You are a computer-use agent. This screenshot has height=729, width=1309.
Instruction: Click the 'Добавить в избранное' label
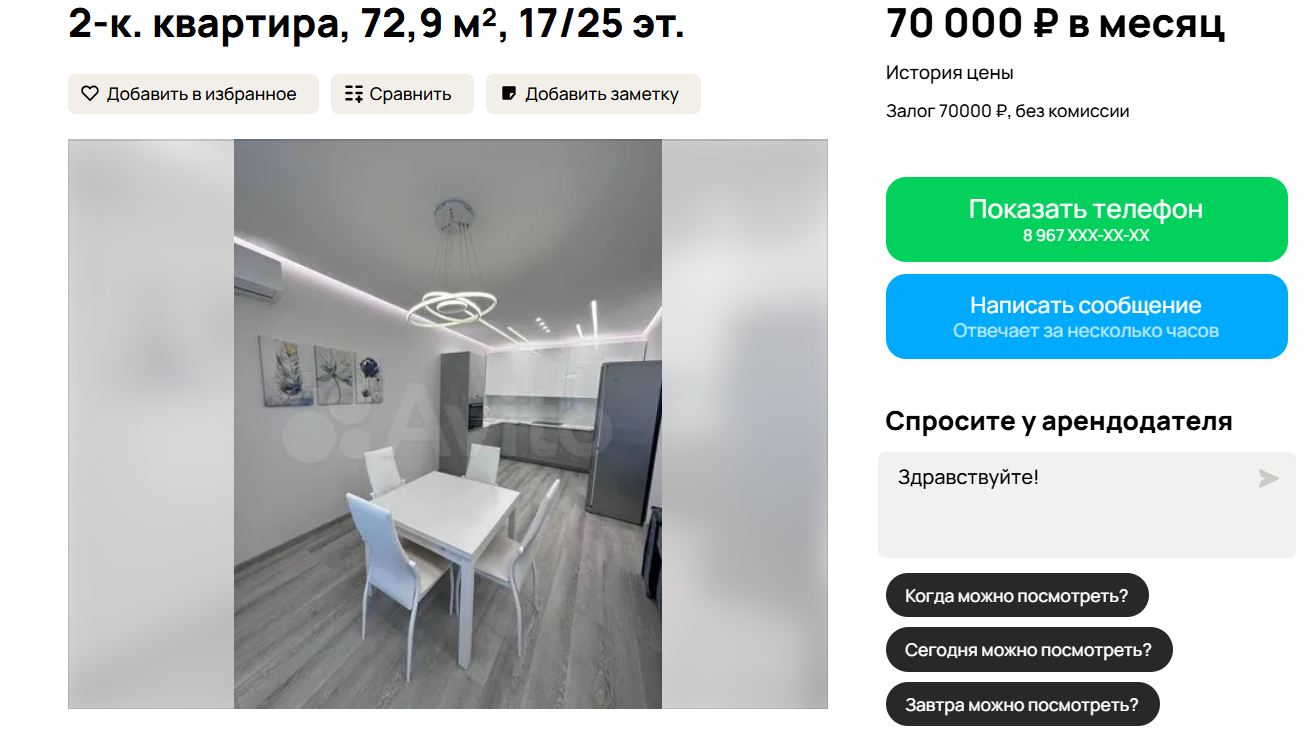tap(202, 94)
